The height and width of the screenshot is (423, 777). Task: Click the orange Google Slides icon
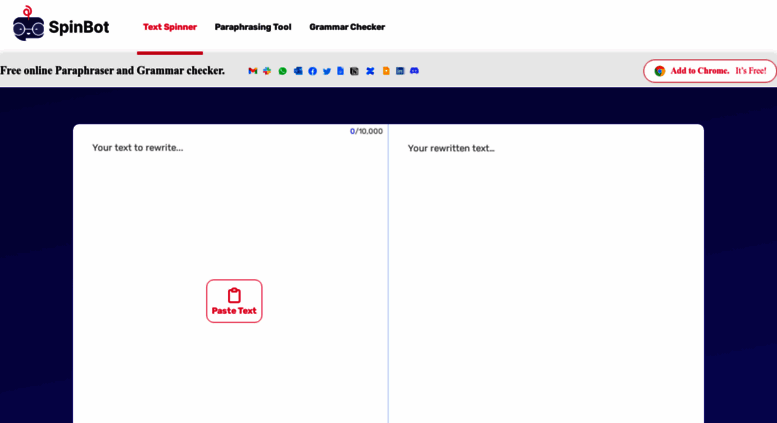(x=386, y=71)
